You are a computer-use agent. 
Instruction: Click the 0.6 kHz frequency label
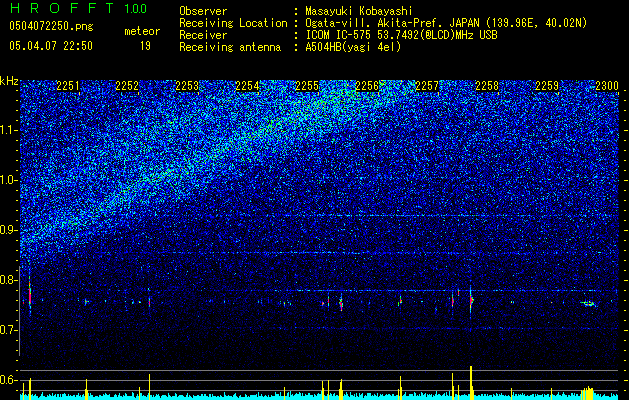point(9,380)
